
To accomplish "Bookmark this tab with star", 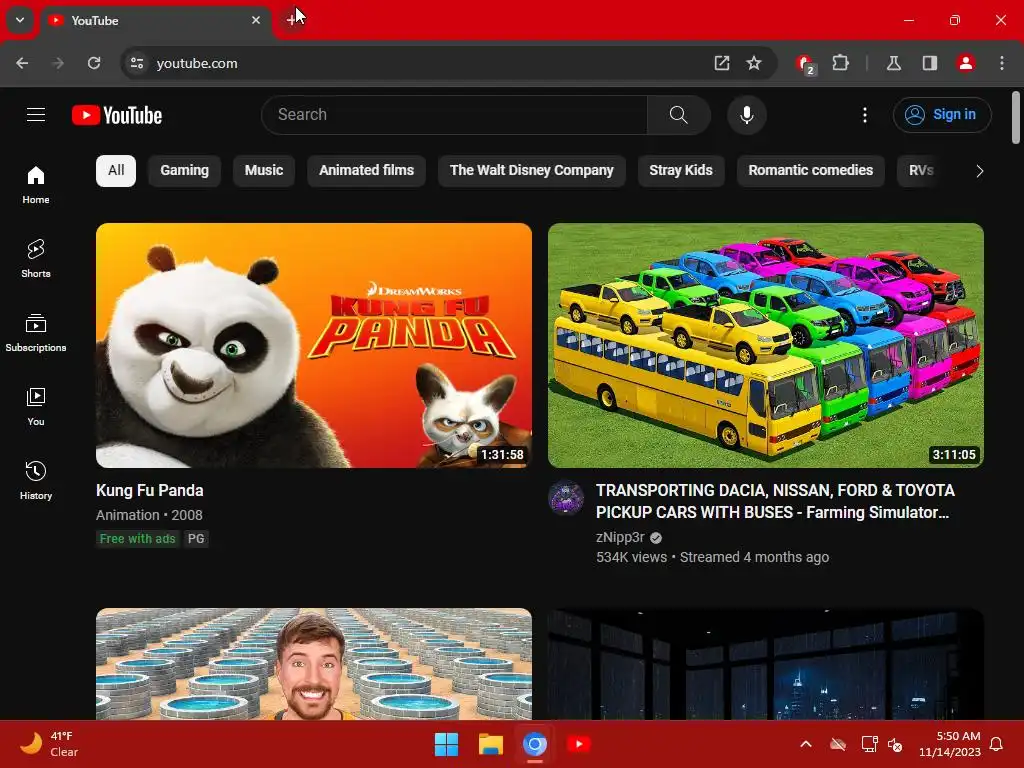I will pyautogui.click(x=754, y=63).
